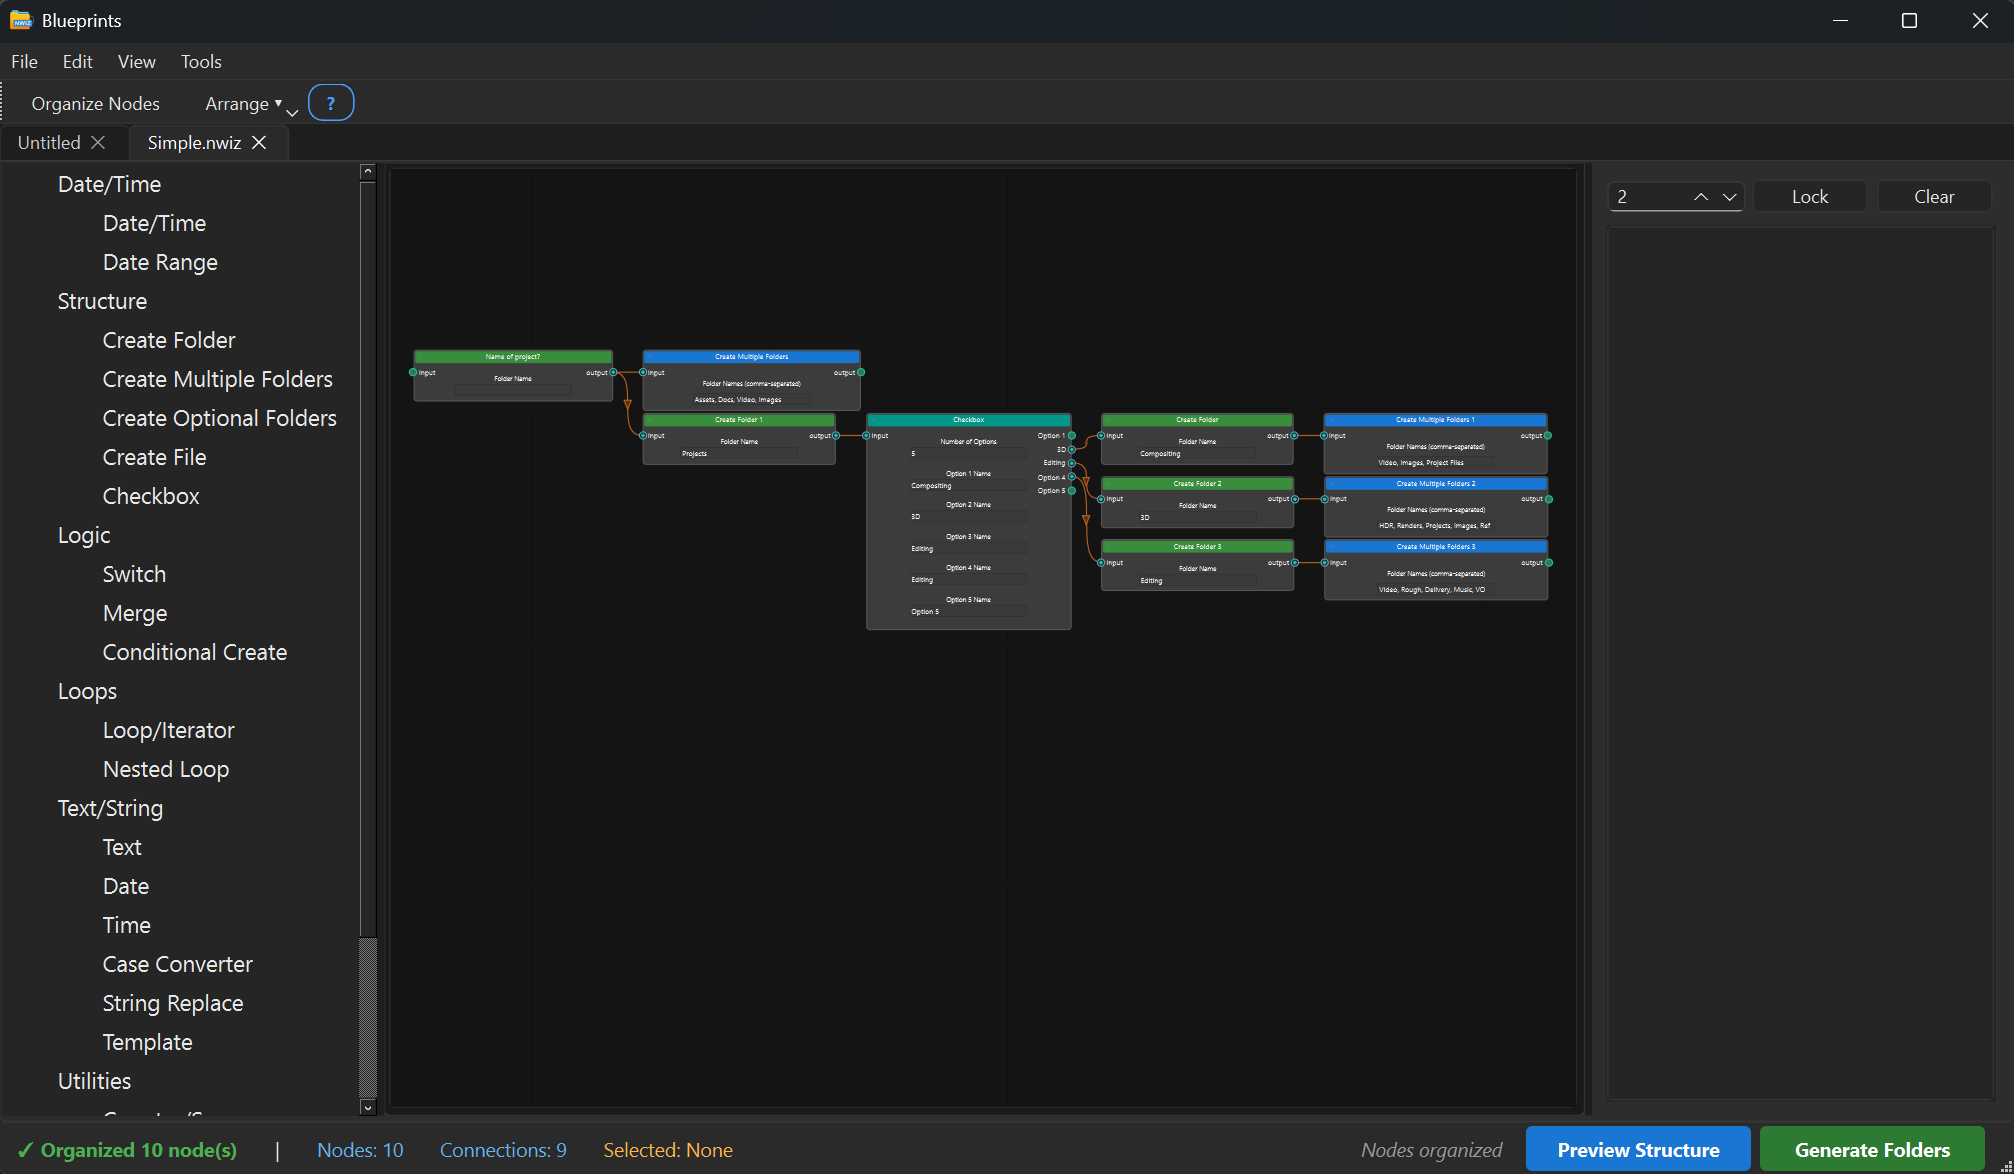Click the Folder Name field in Name of project? node
Screen dimensions: 2014x1174
513,390
